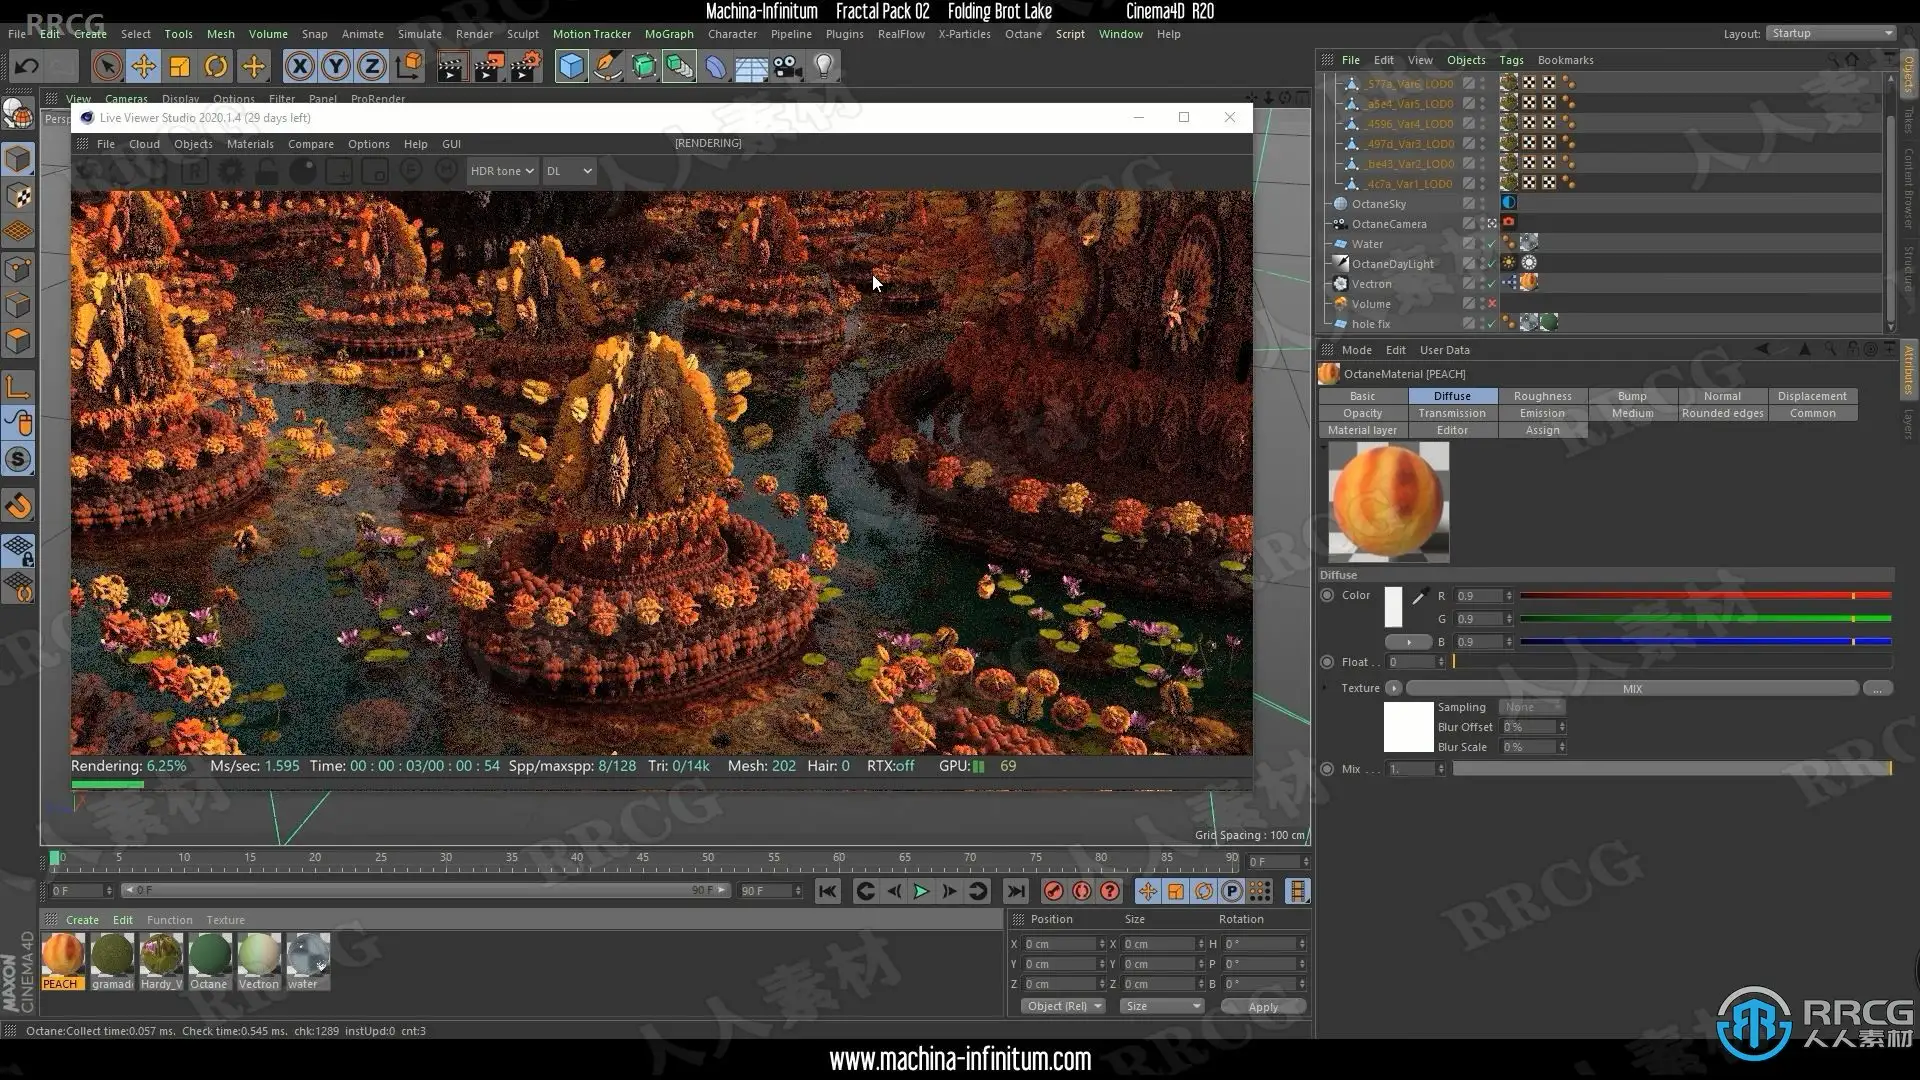The width and height of the screenshot is (1920, 1080).
Task: Open the DL kernel dropdown
Action: tap(568, 171)
